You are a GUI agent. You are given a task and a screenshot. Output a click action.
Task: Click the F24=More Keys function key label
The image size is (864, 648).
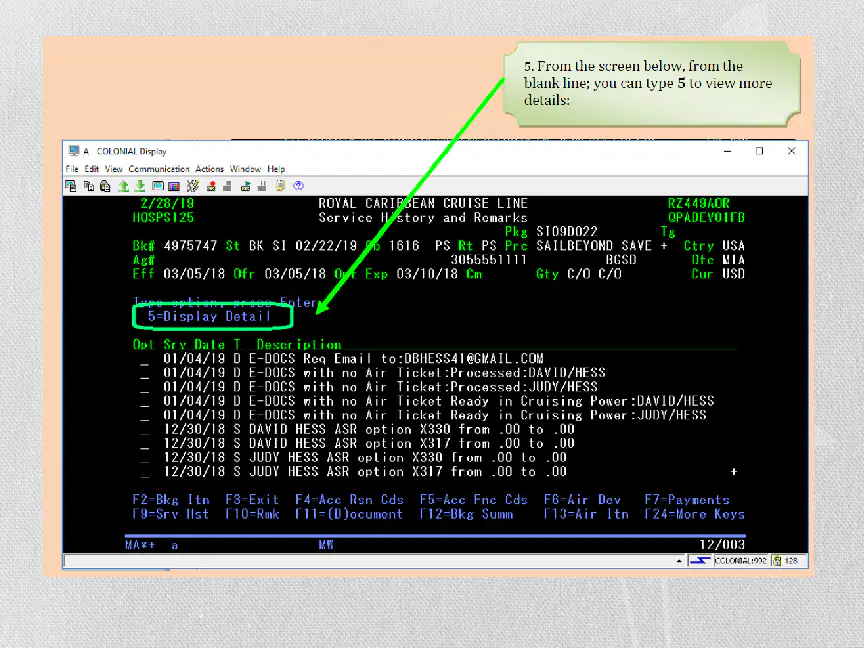pos(695,515)
